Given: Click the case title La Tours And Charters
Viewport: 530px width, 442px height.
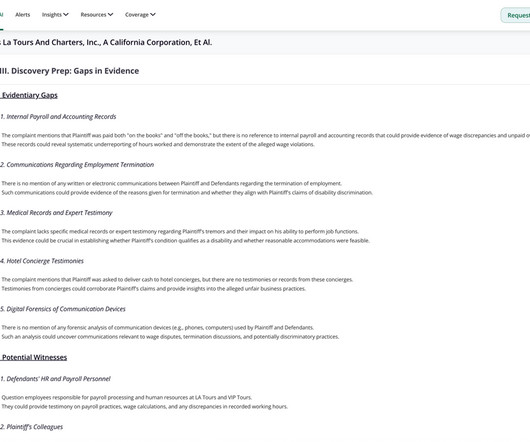Looking at the screenshot, I should click(x=106, y=43).
